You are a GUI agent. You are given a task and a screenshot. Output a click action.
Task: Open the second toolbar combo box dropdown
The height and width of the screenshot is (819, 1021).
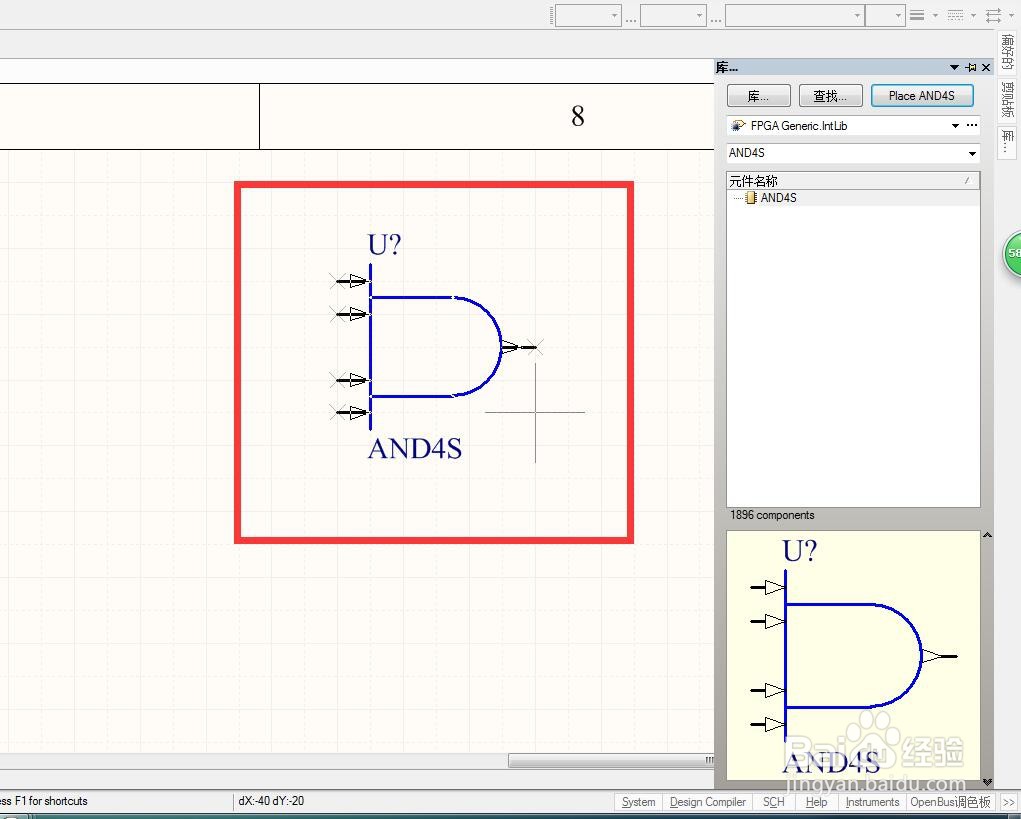coord(699,15)
